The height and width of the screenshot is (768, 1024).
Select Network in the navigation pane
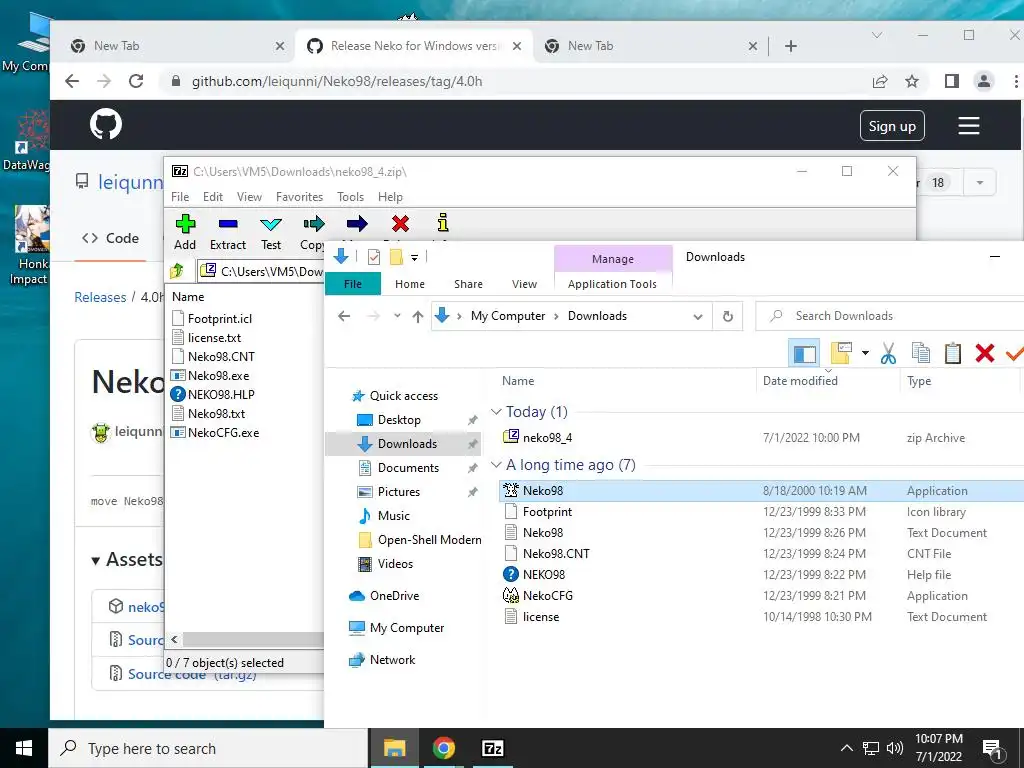(x=392, y=660)
